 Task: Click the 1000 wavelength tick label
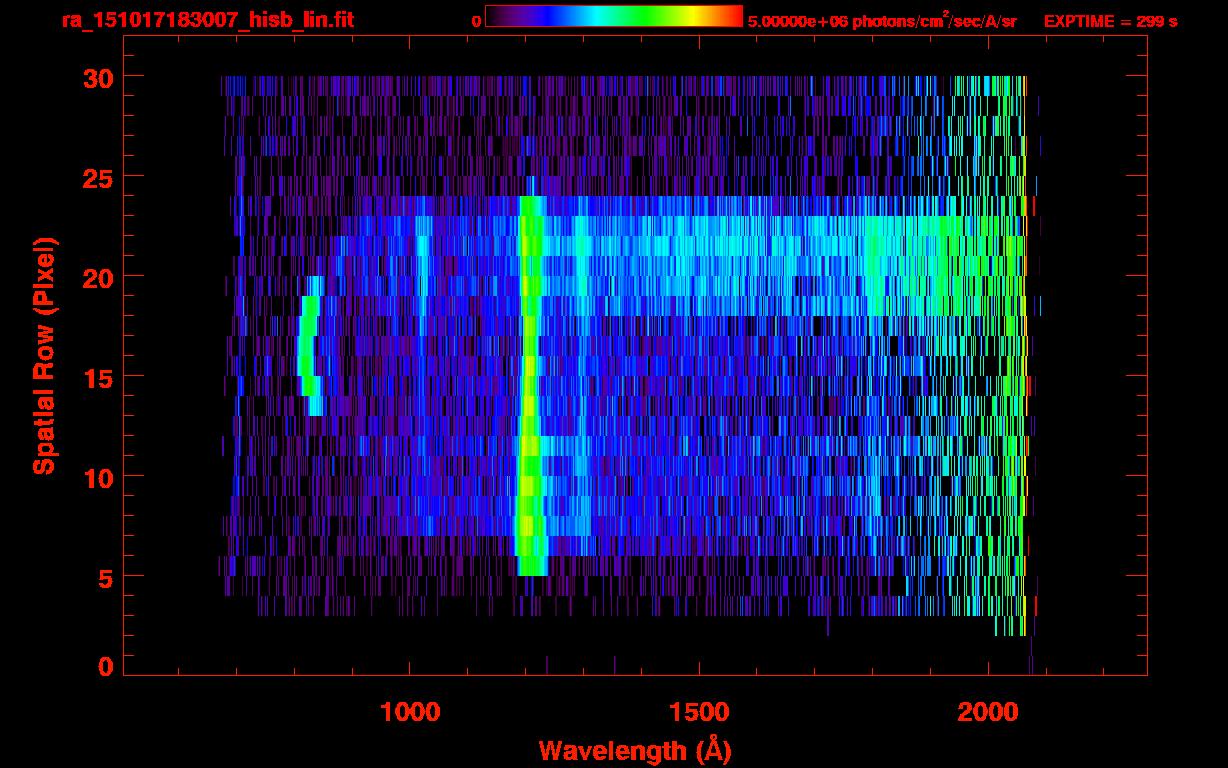[x=410, y=712]
